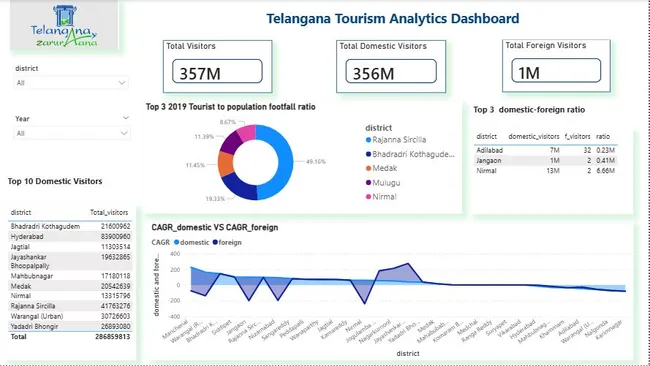Click the Total 286859813 value
650x366 pixels.
[x=112, y=337]
